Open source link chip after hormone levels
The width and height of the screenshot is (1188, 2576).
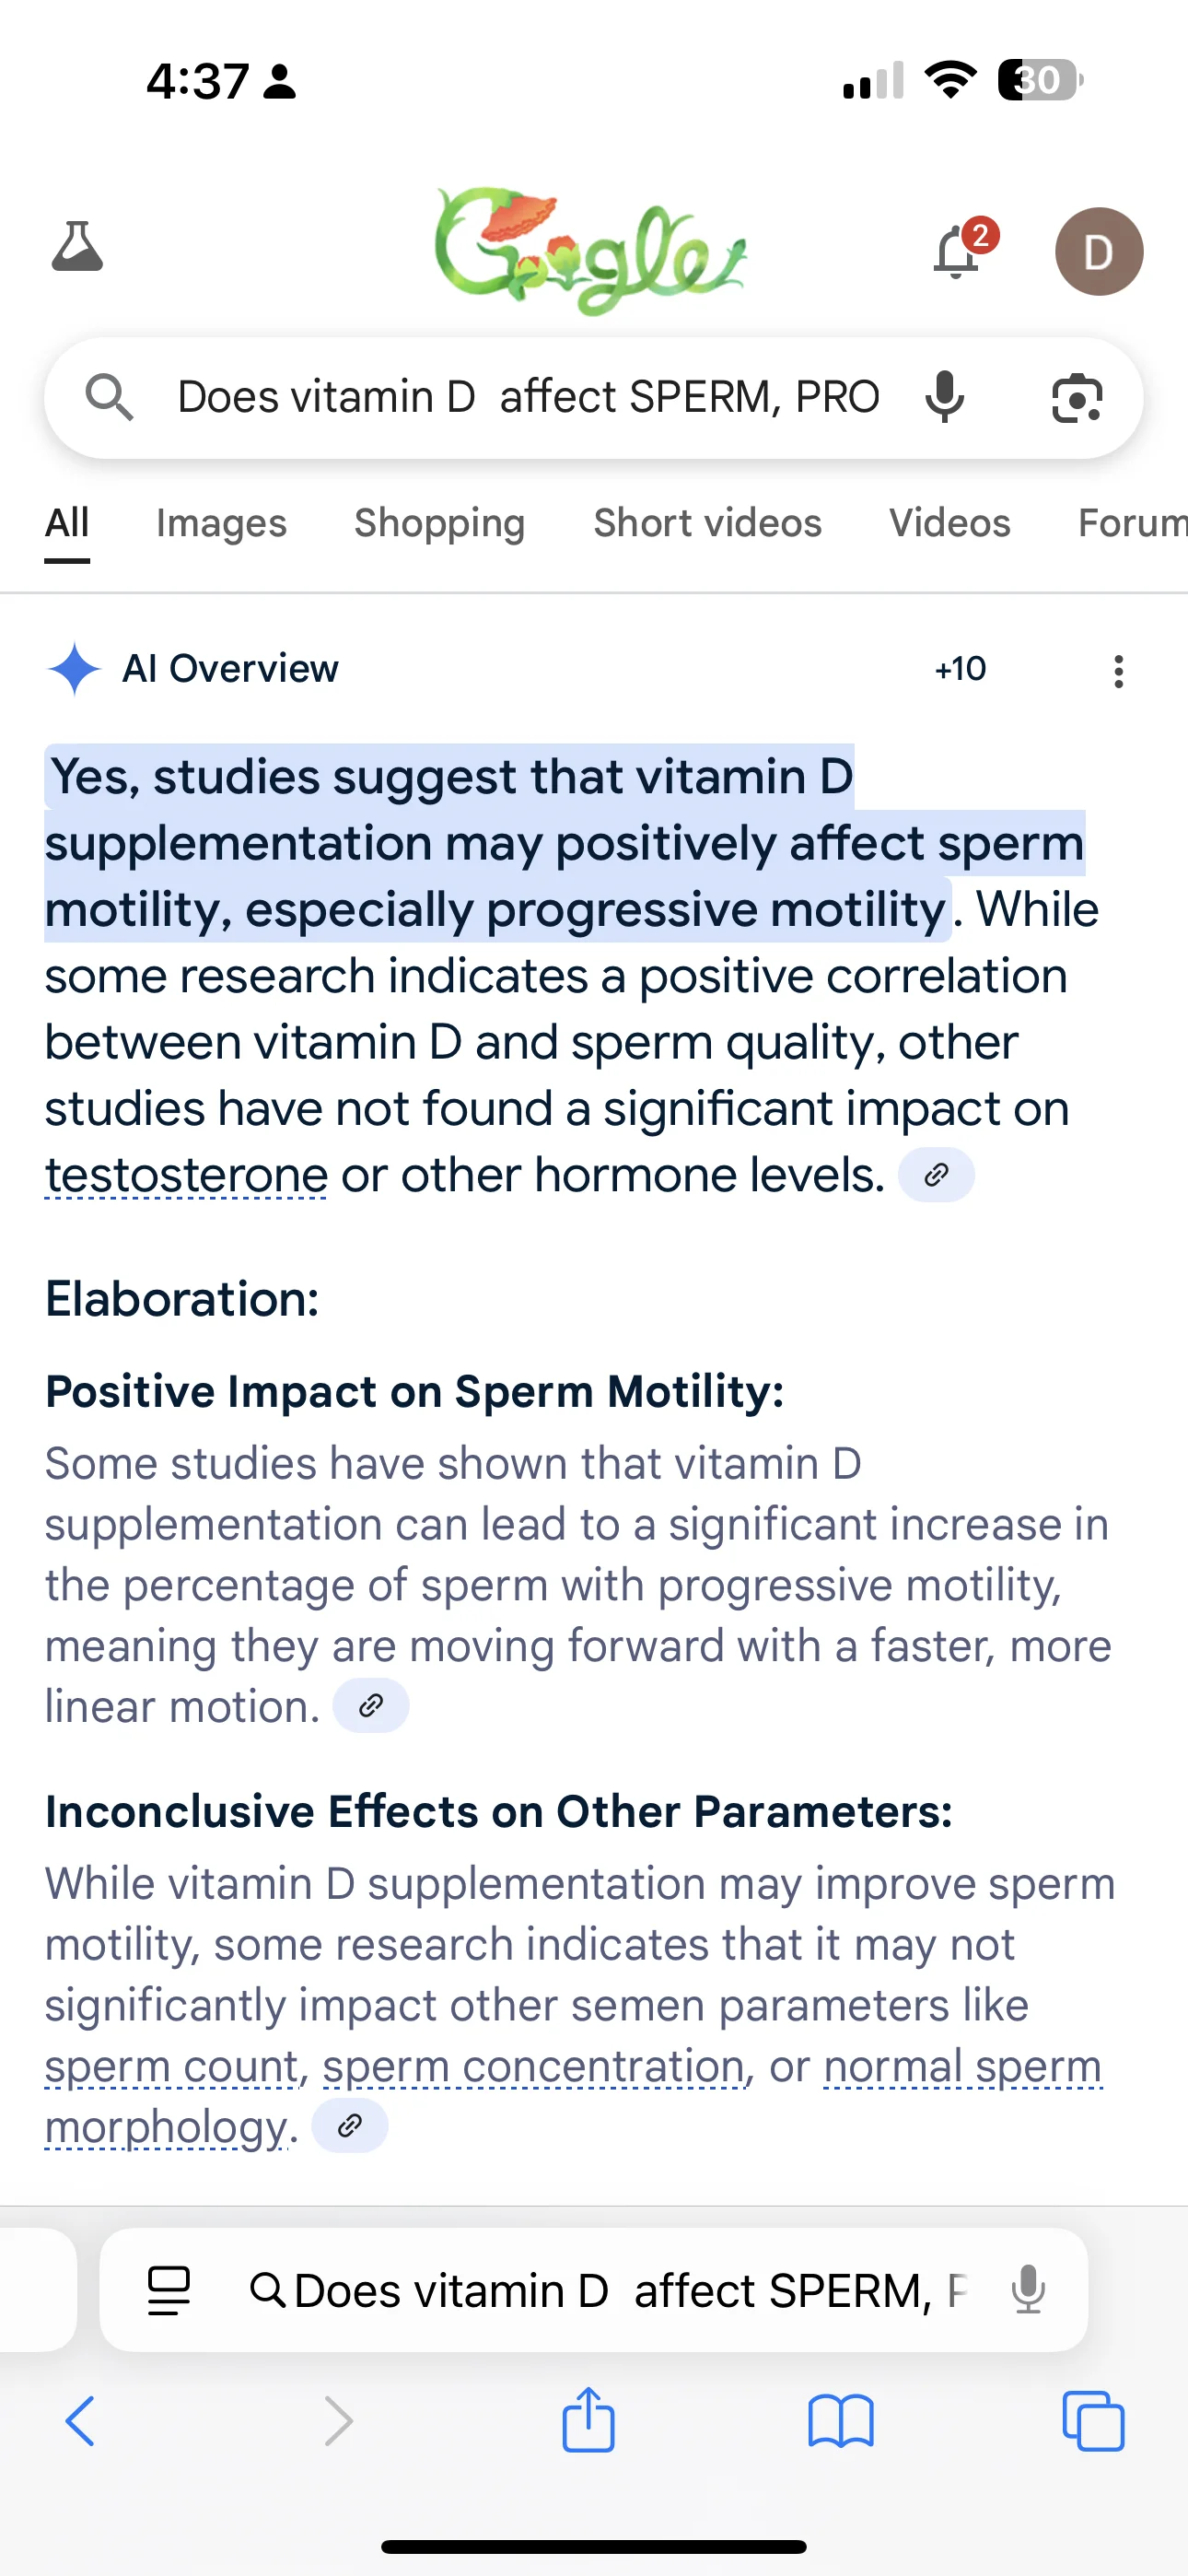pos(936,1175)
